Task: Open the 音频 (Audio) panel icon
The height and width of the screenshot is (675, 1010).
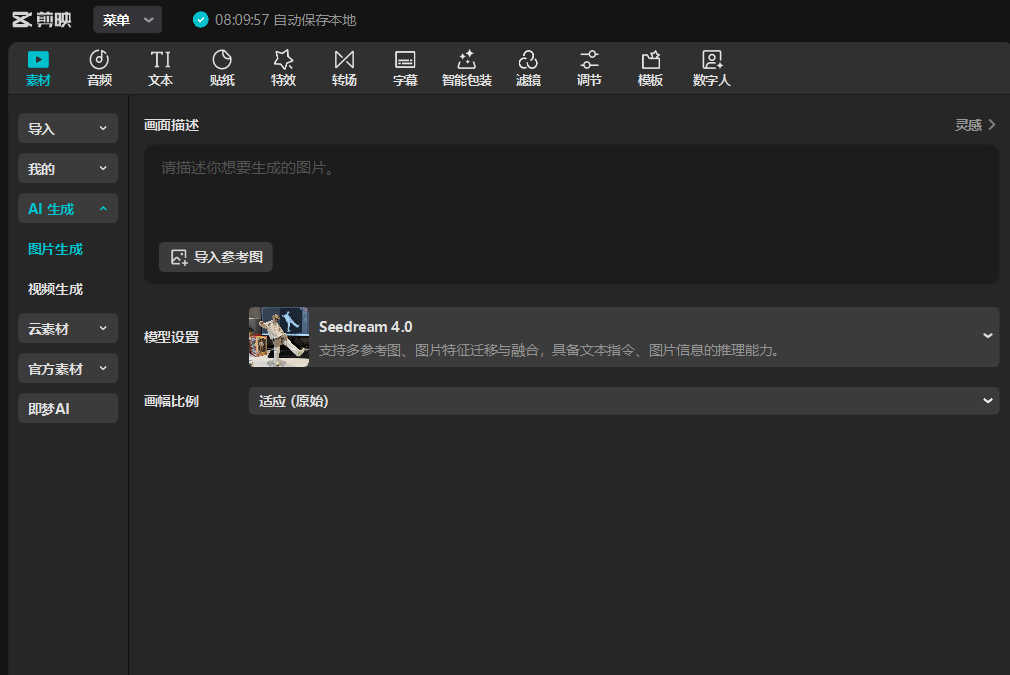Action: (99, 61)
